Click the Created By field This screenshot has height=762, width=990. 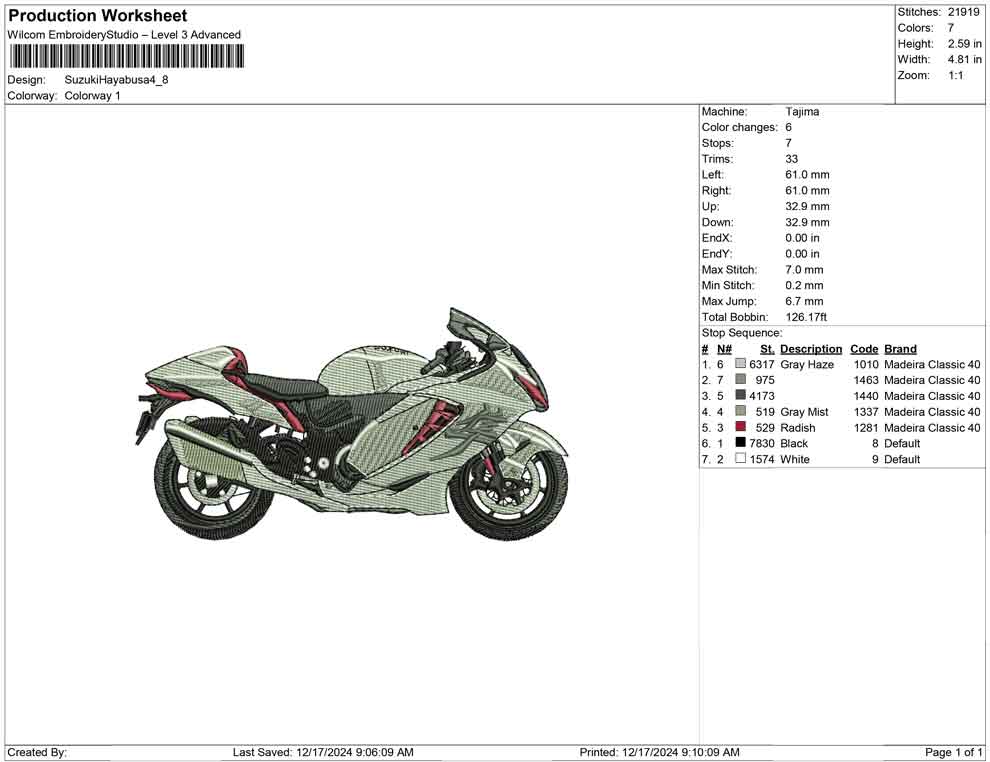coord(32,752)
